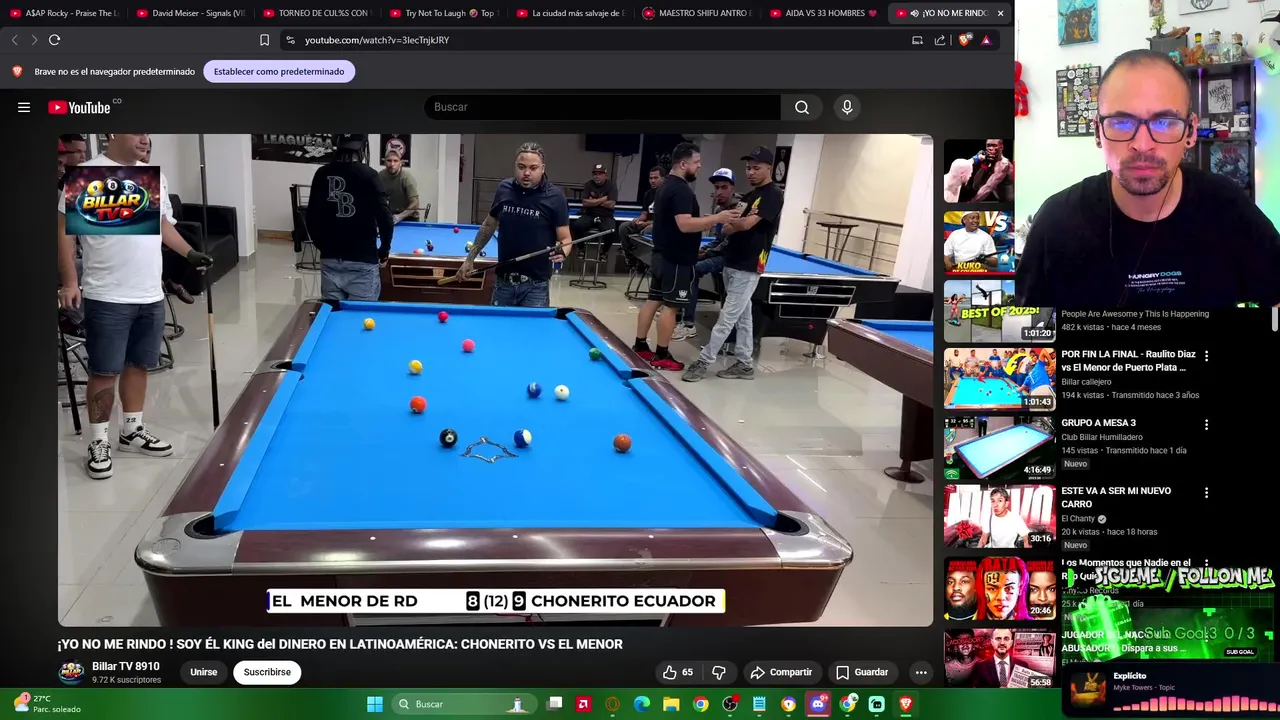Click the youtube.com address bar URL
This screenshot has width=1280, height=720.
click(x=377, y=40)
